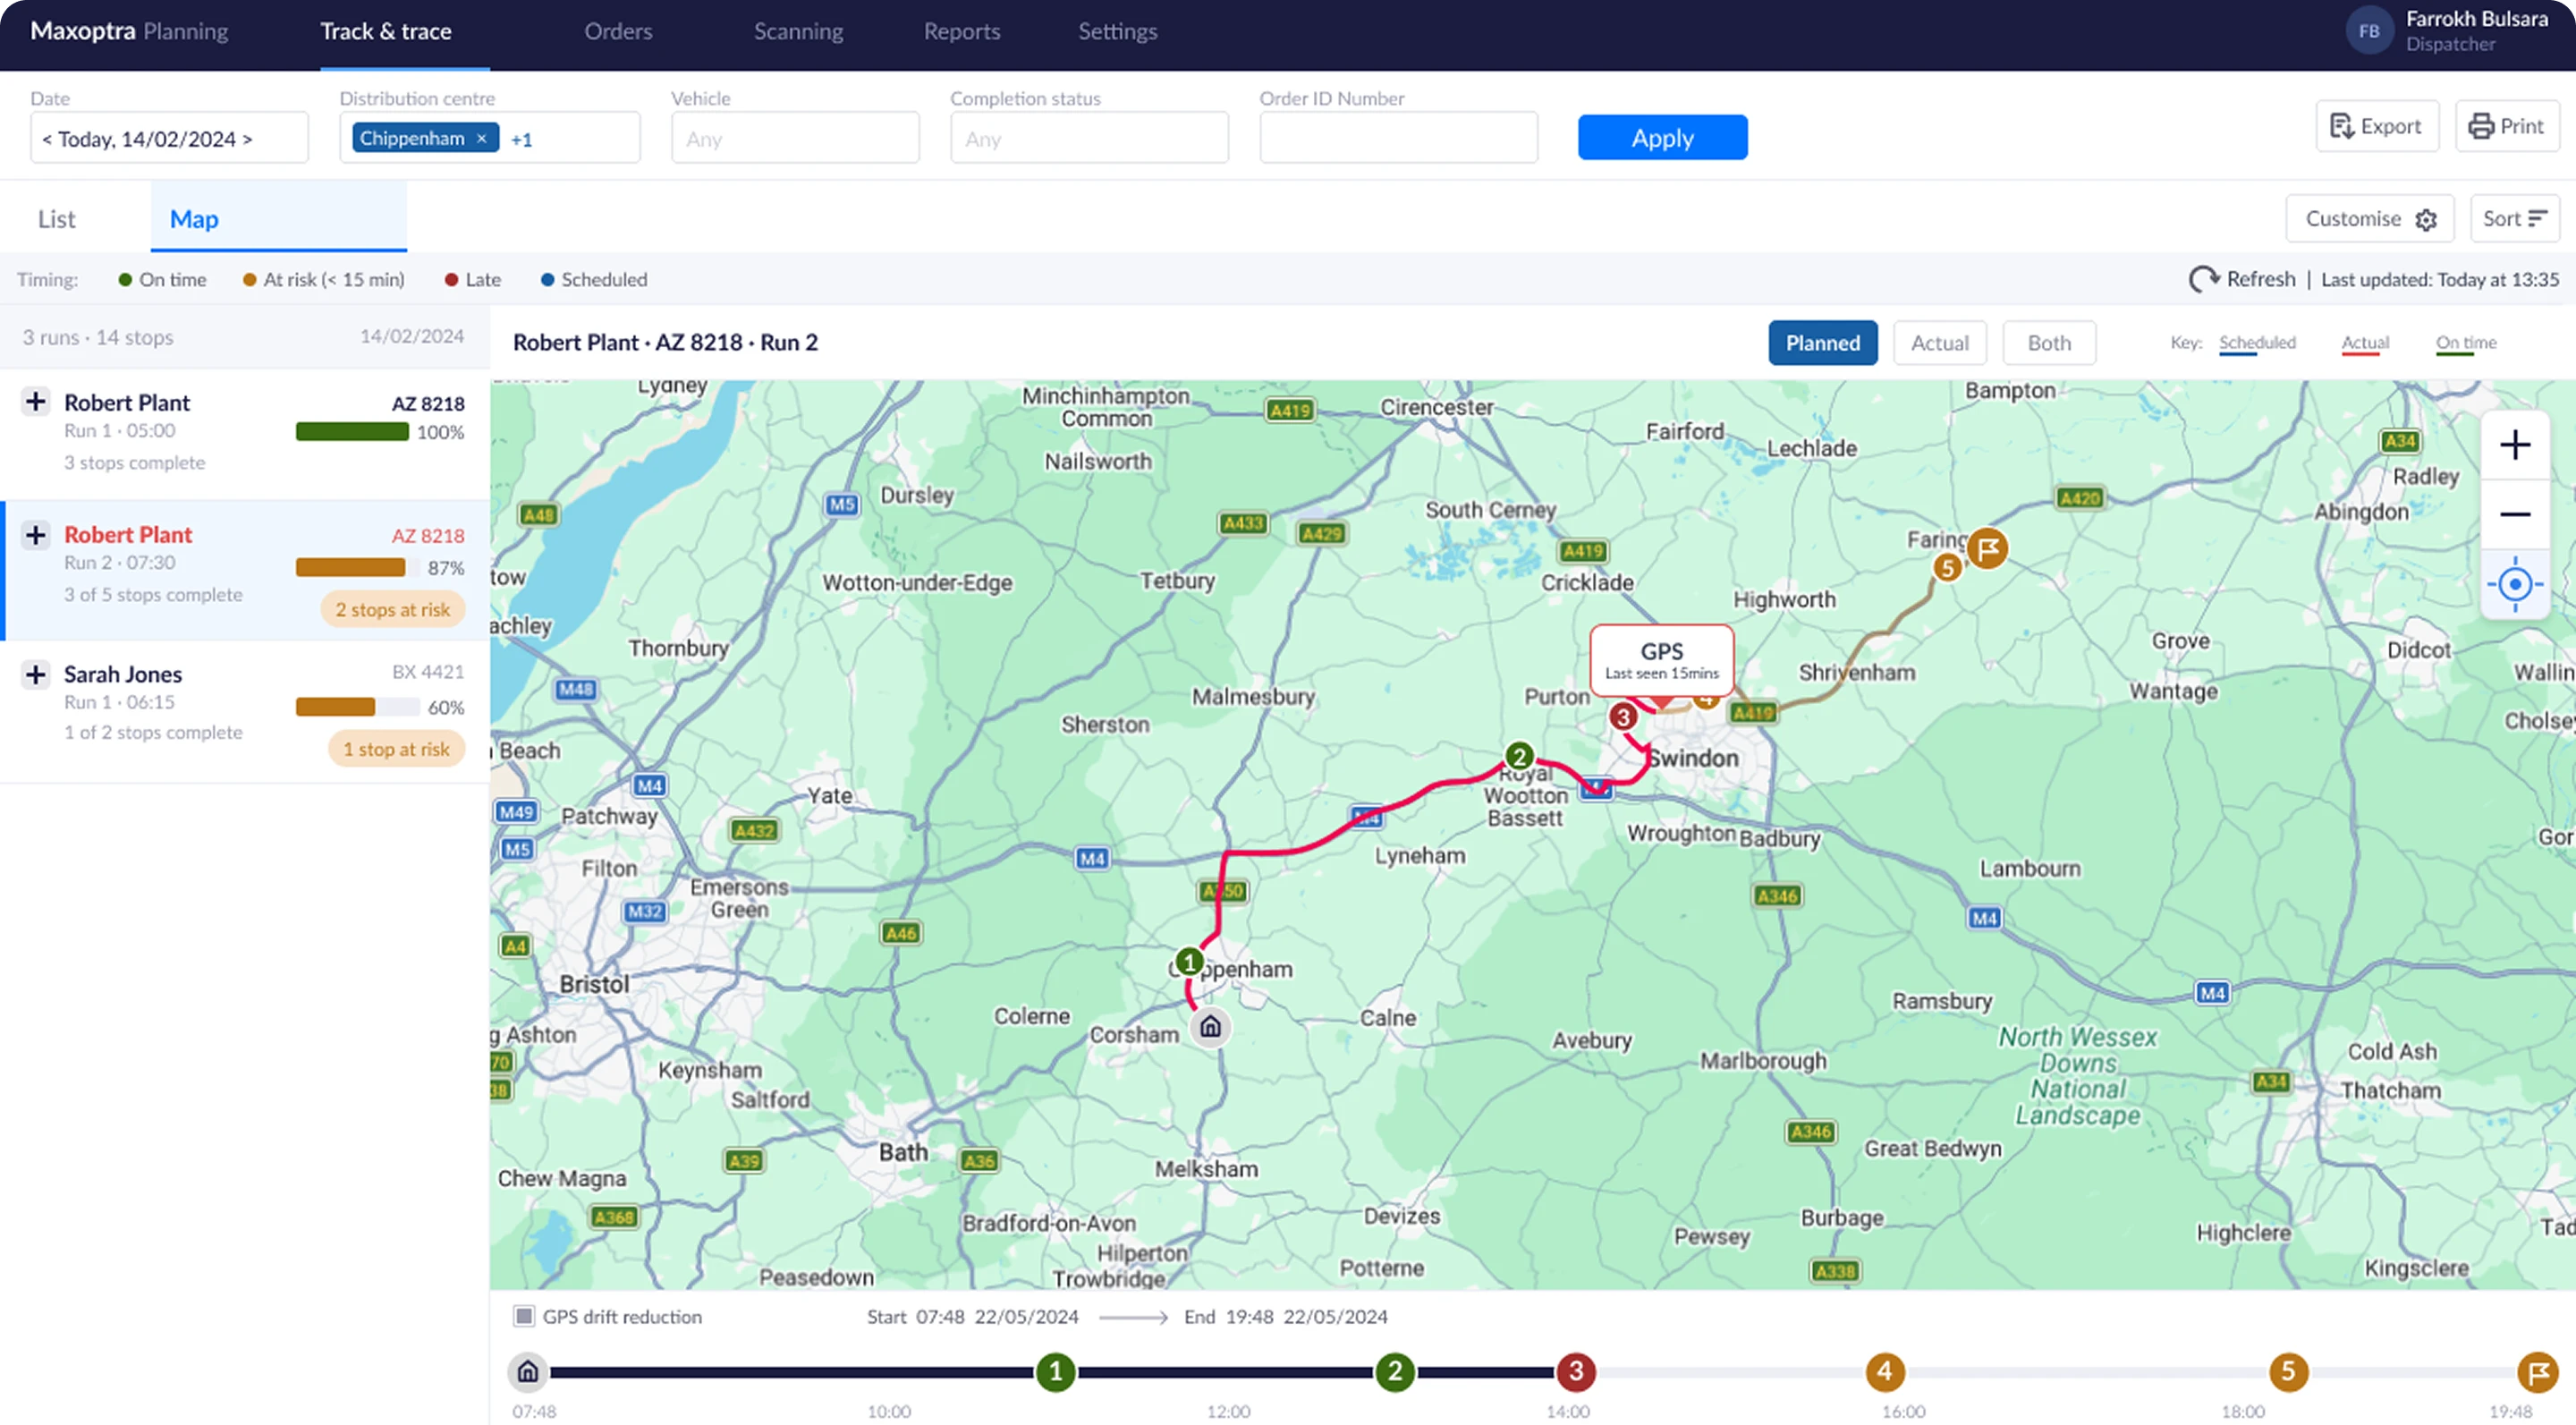Zoom in on the map
2576x1425 pixels.
coord(2515,446)
